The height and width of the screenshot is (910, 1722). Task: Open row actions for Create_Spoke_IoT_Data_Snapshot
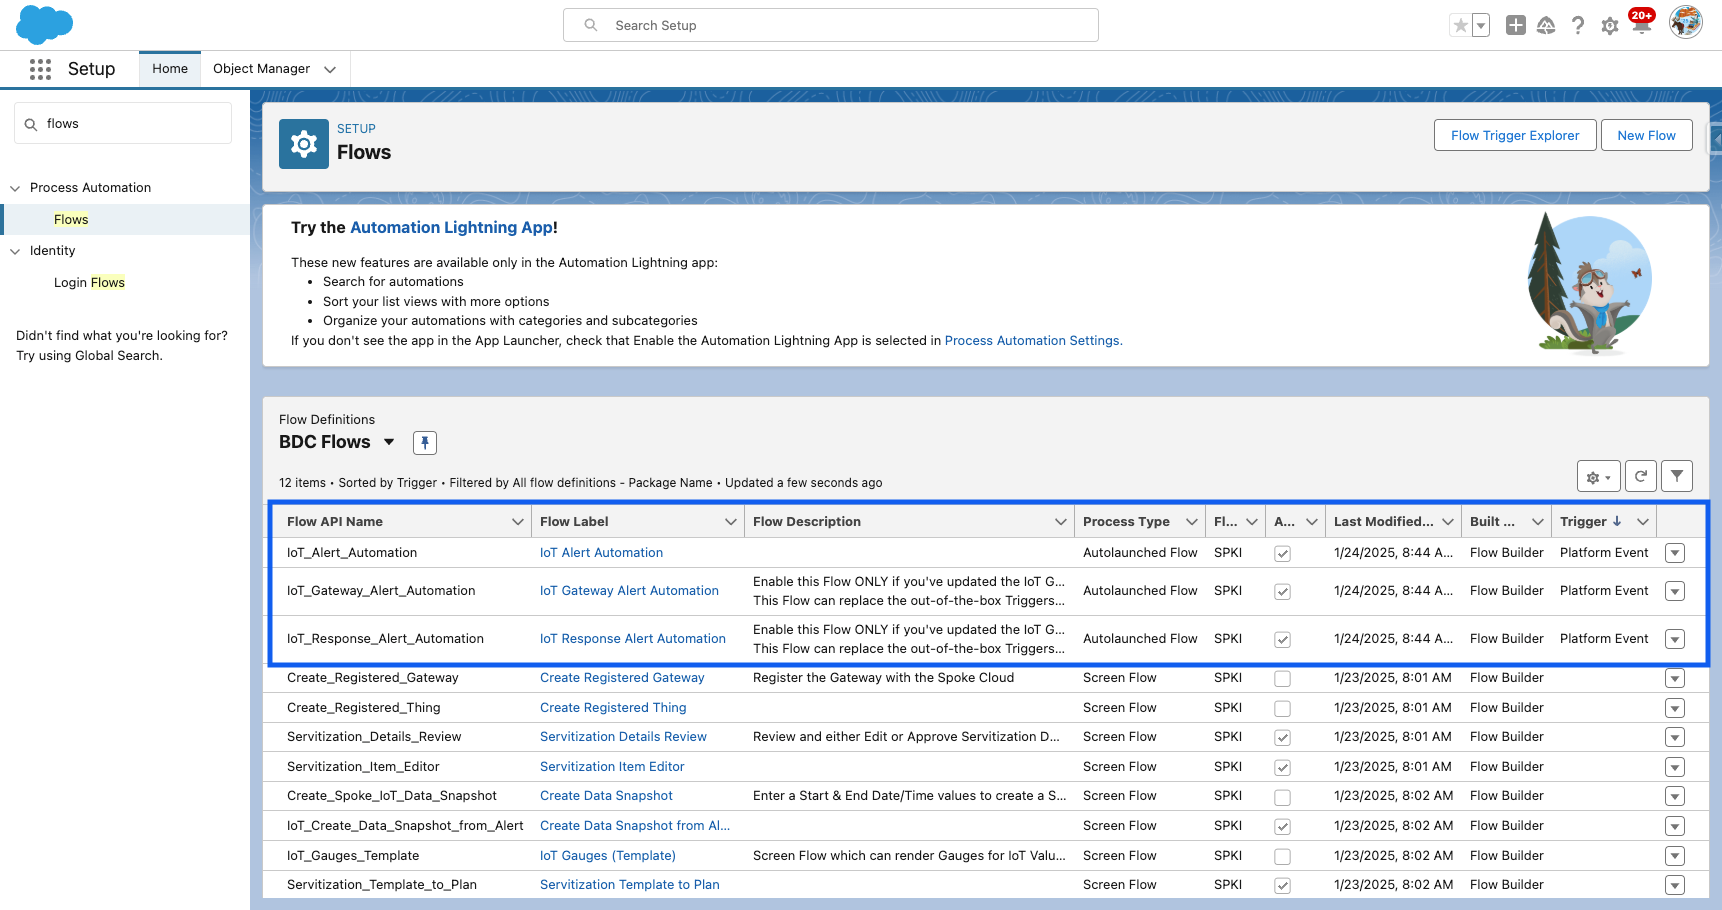pyautogui.click(x=1675, y=796)
